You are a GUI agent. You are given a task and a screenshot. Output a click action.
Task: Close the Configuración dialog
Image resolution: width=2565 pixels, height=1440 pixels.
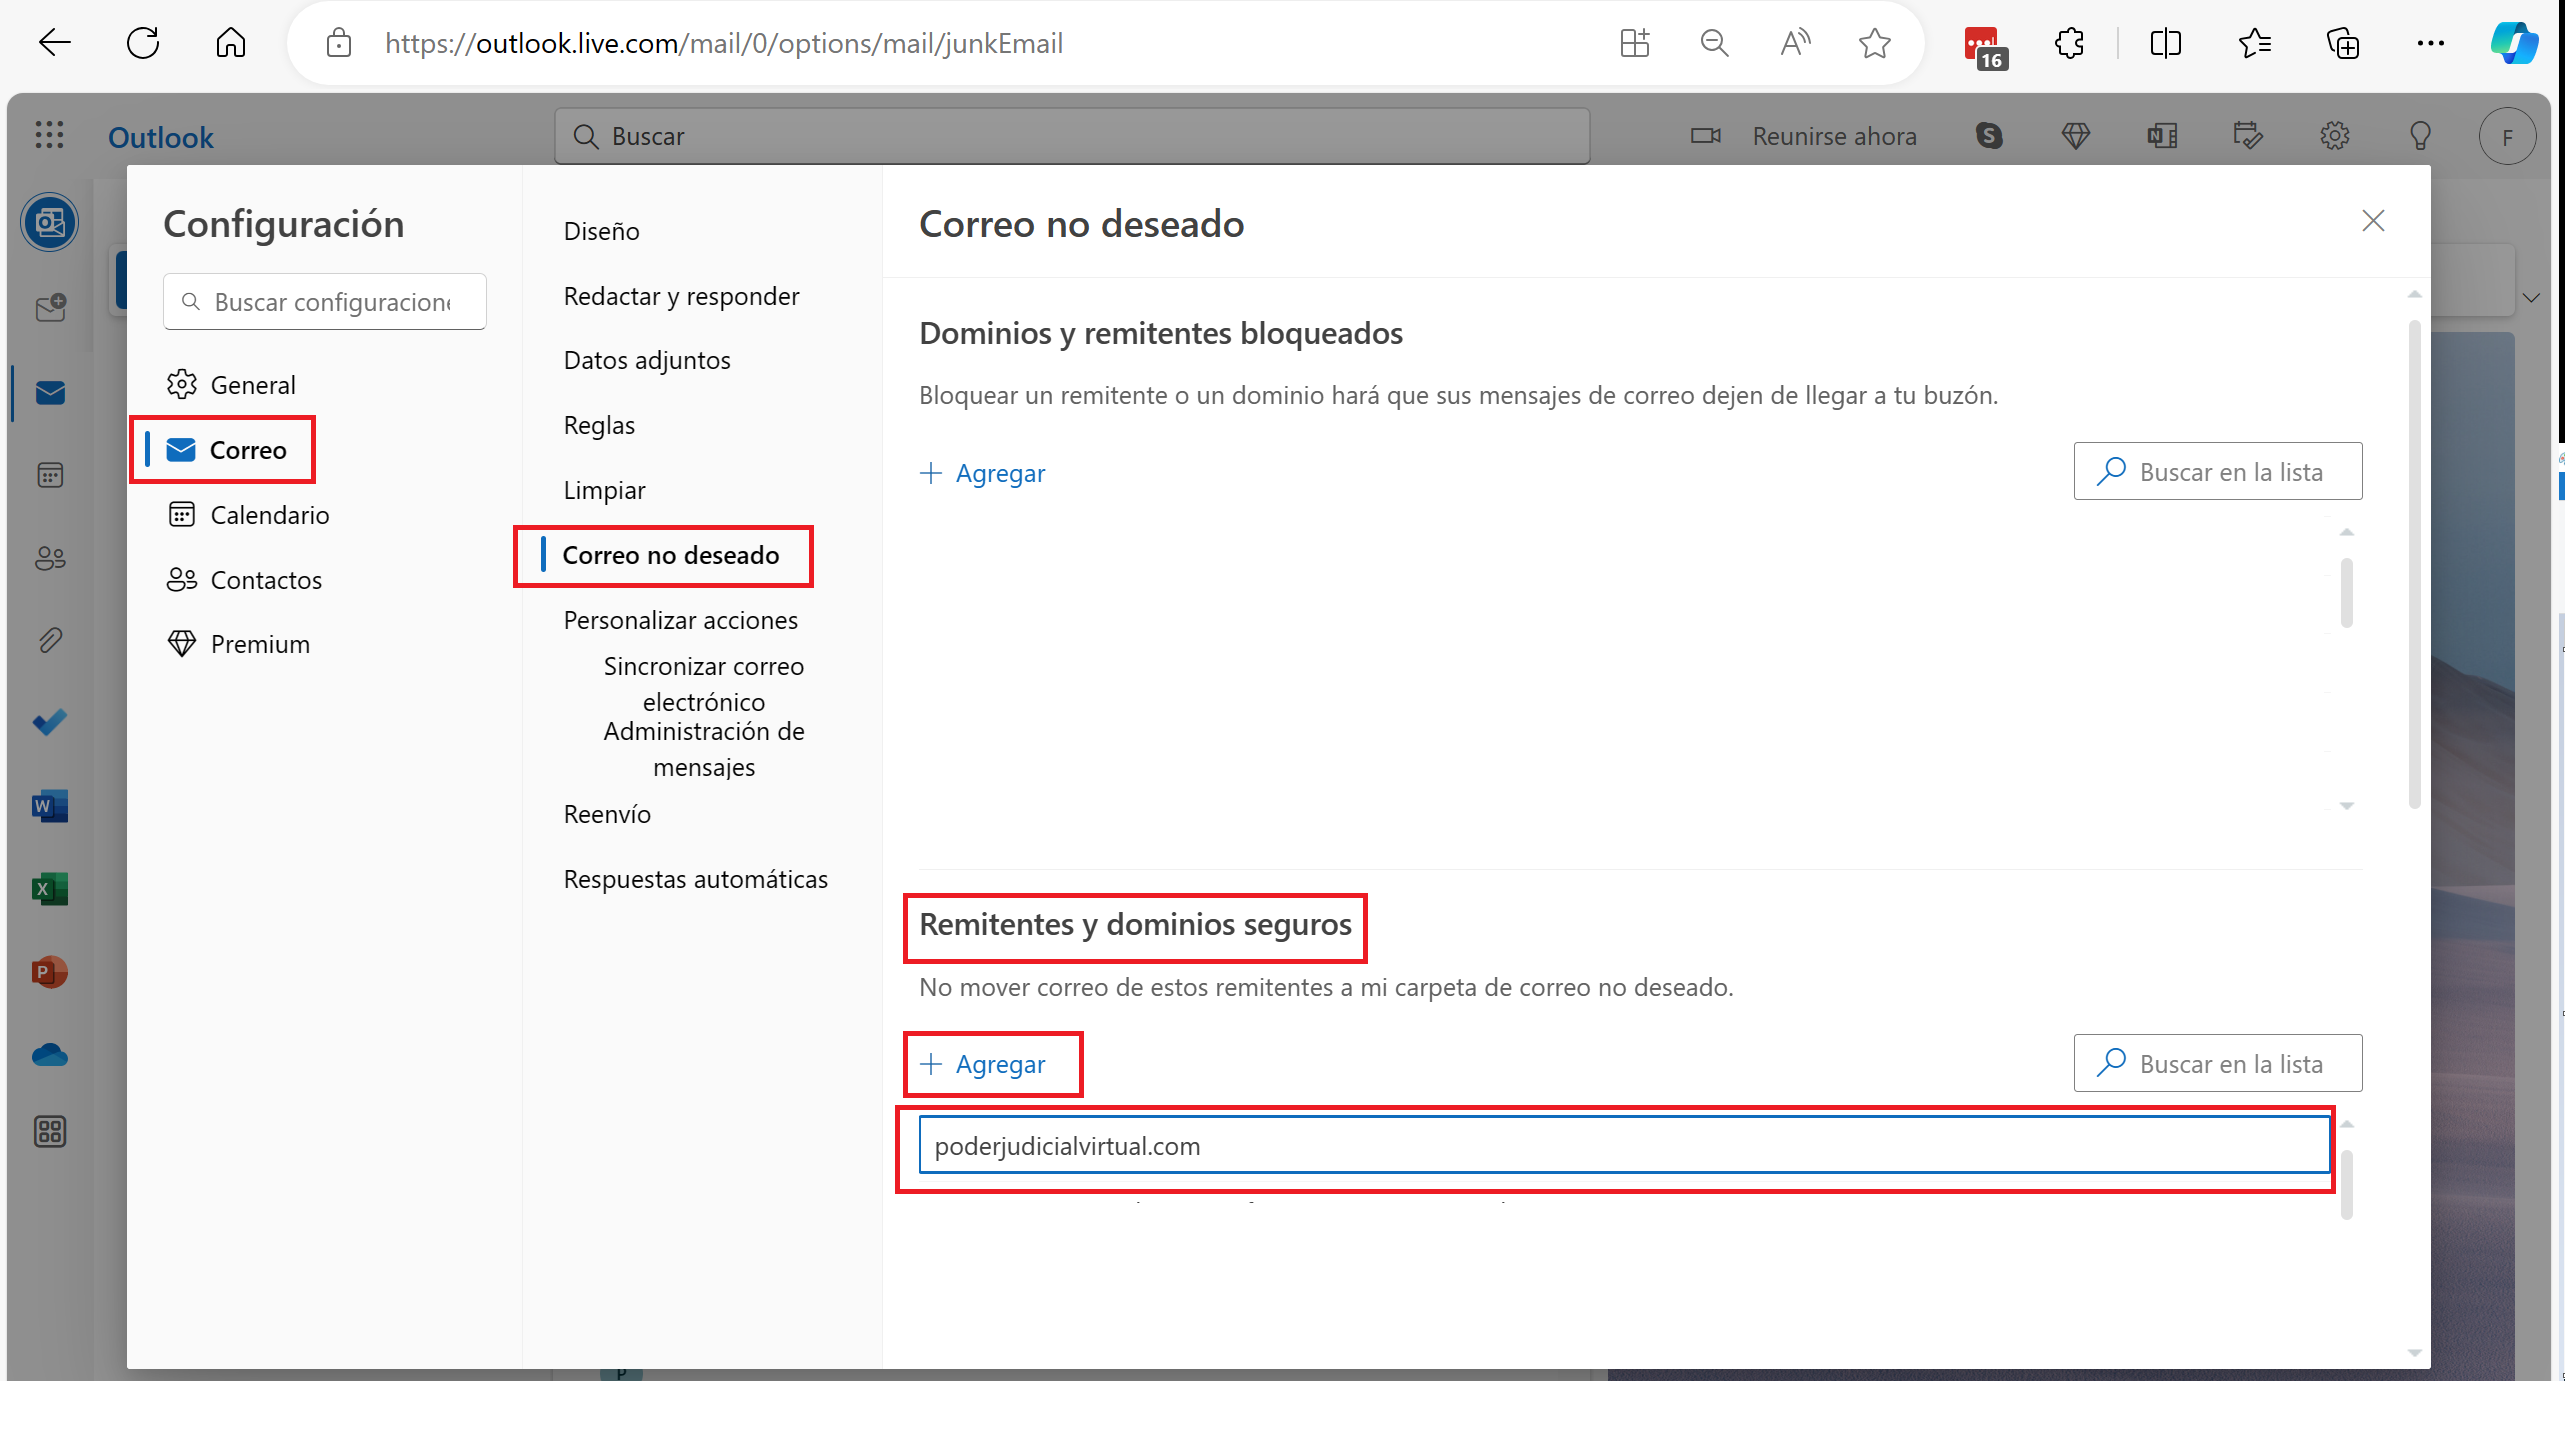point(2373,221)
